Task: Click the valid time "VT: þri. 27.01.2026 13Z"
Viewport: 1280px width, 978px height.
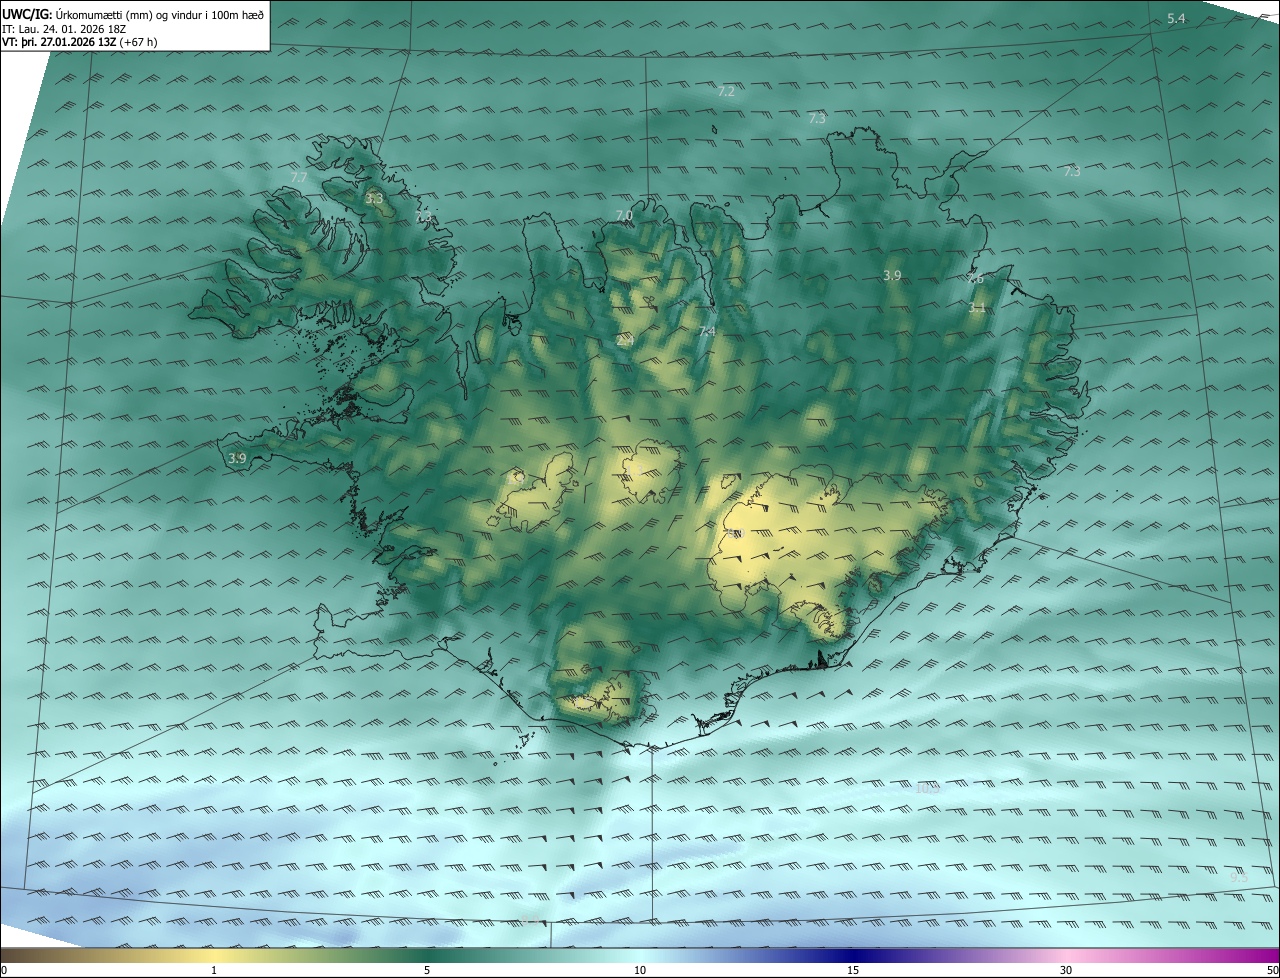Action: tap(58, 42)
